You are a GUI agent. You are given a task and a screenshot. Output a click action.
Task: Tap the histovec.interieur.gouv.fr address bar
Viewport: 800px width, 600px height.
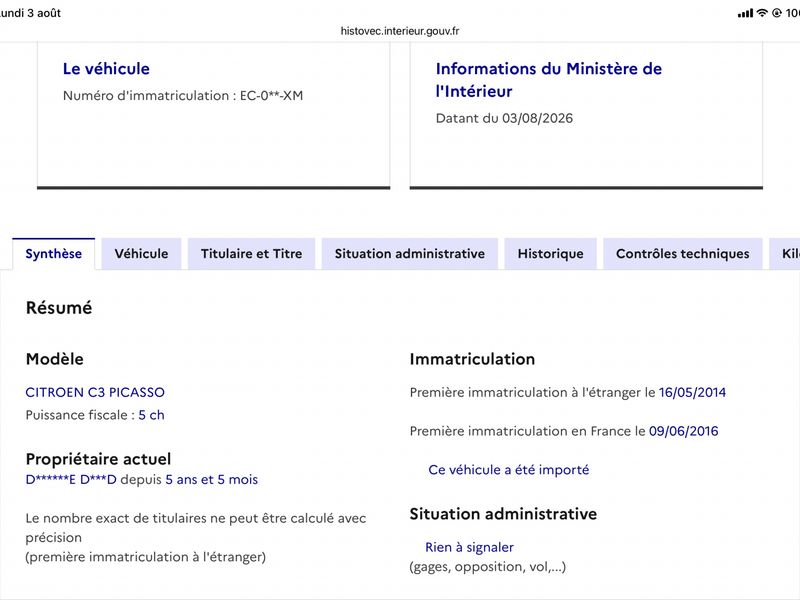click(x=400, y=31)
